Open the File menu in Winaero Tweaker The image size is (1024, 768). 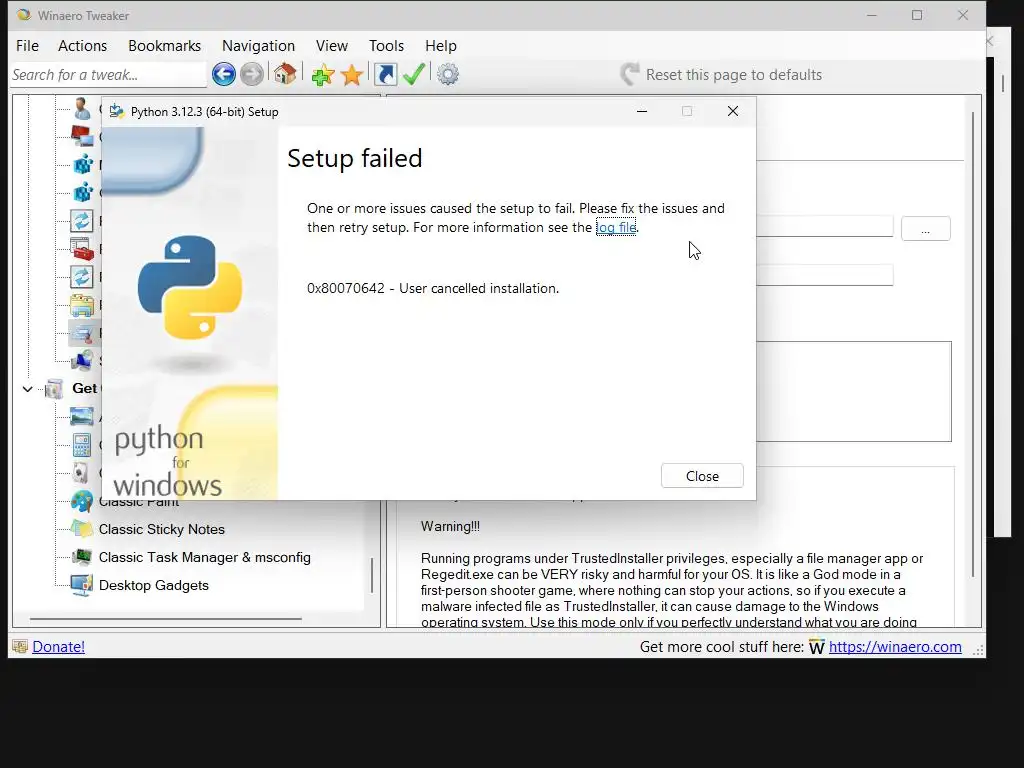point(27,46)
